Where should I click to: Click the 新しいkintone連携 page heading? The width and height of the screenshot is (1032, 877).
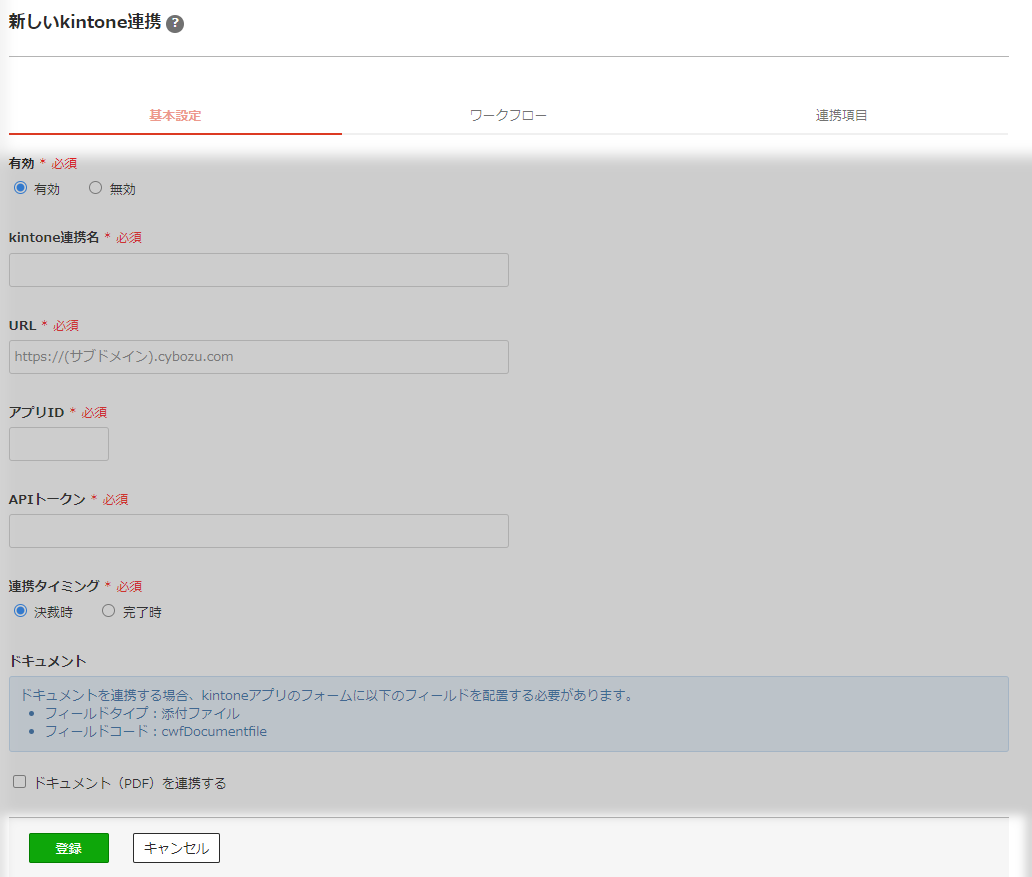click(x=84, y=23)
